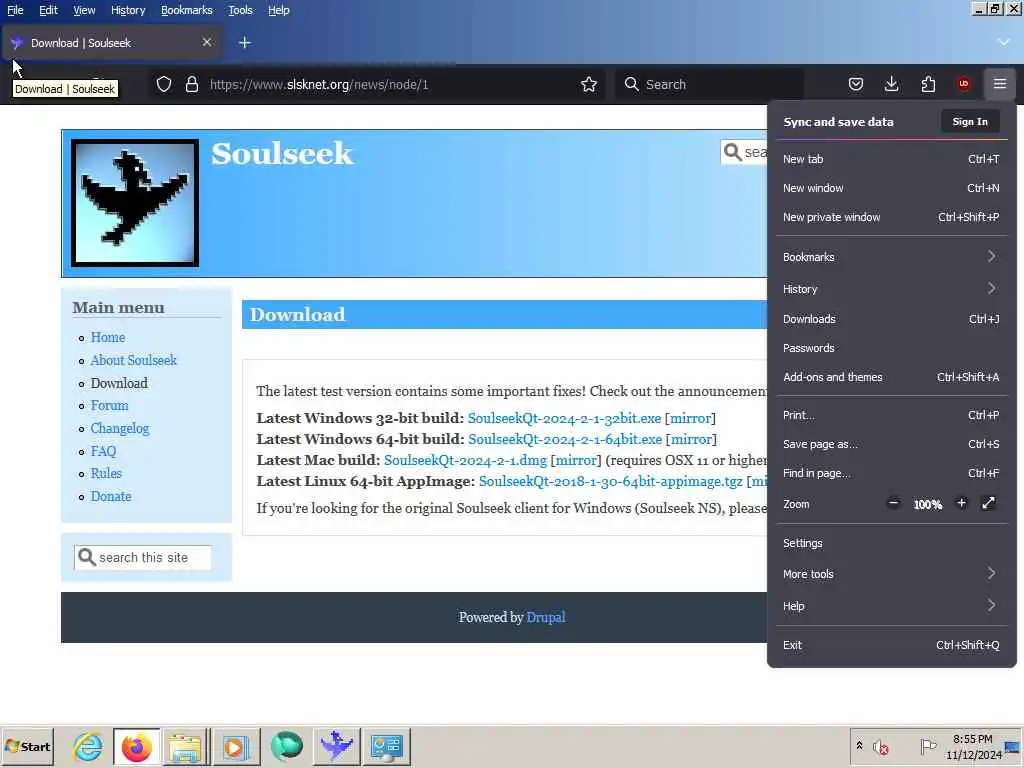Image resolution: width=1024 pixels, height=768 pixels.
Task: Open the Pocket save icon
Action: [856, 84]
